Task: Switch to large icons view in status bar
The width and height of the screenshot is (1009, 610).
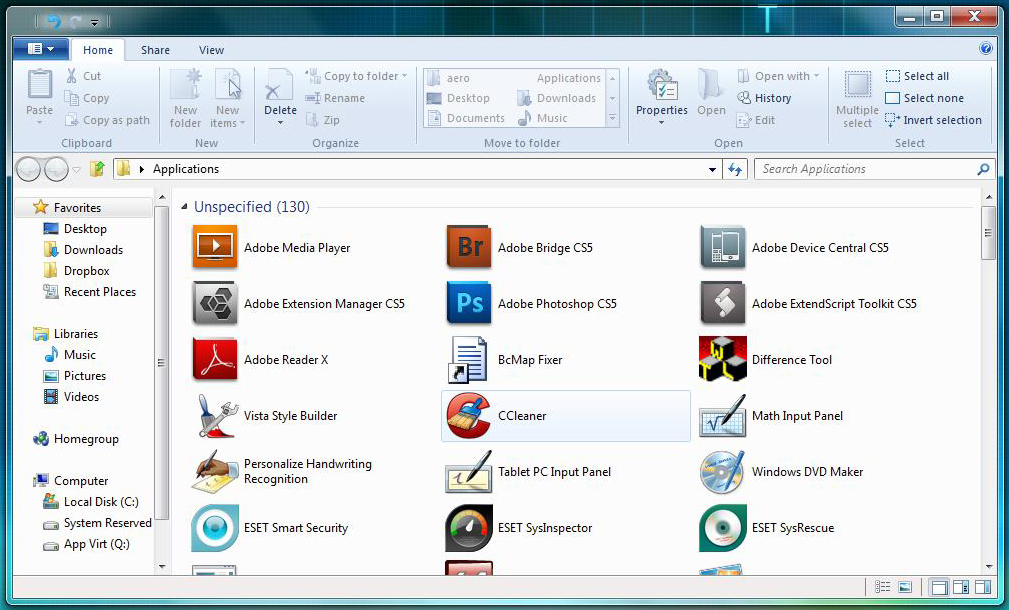Action: tap(905, 587)
